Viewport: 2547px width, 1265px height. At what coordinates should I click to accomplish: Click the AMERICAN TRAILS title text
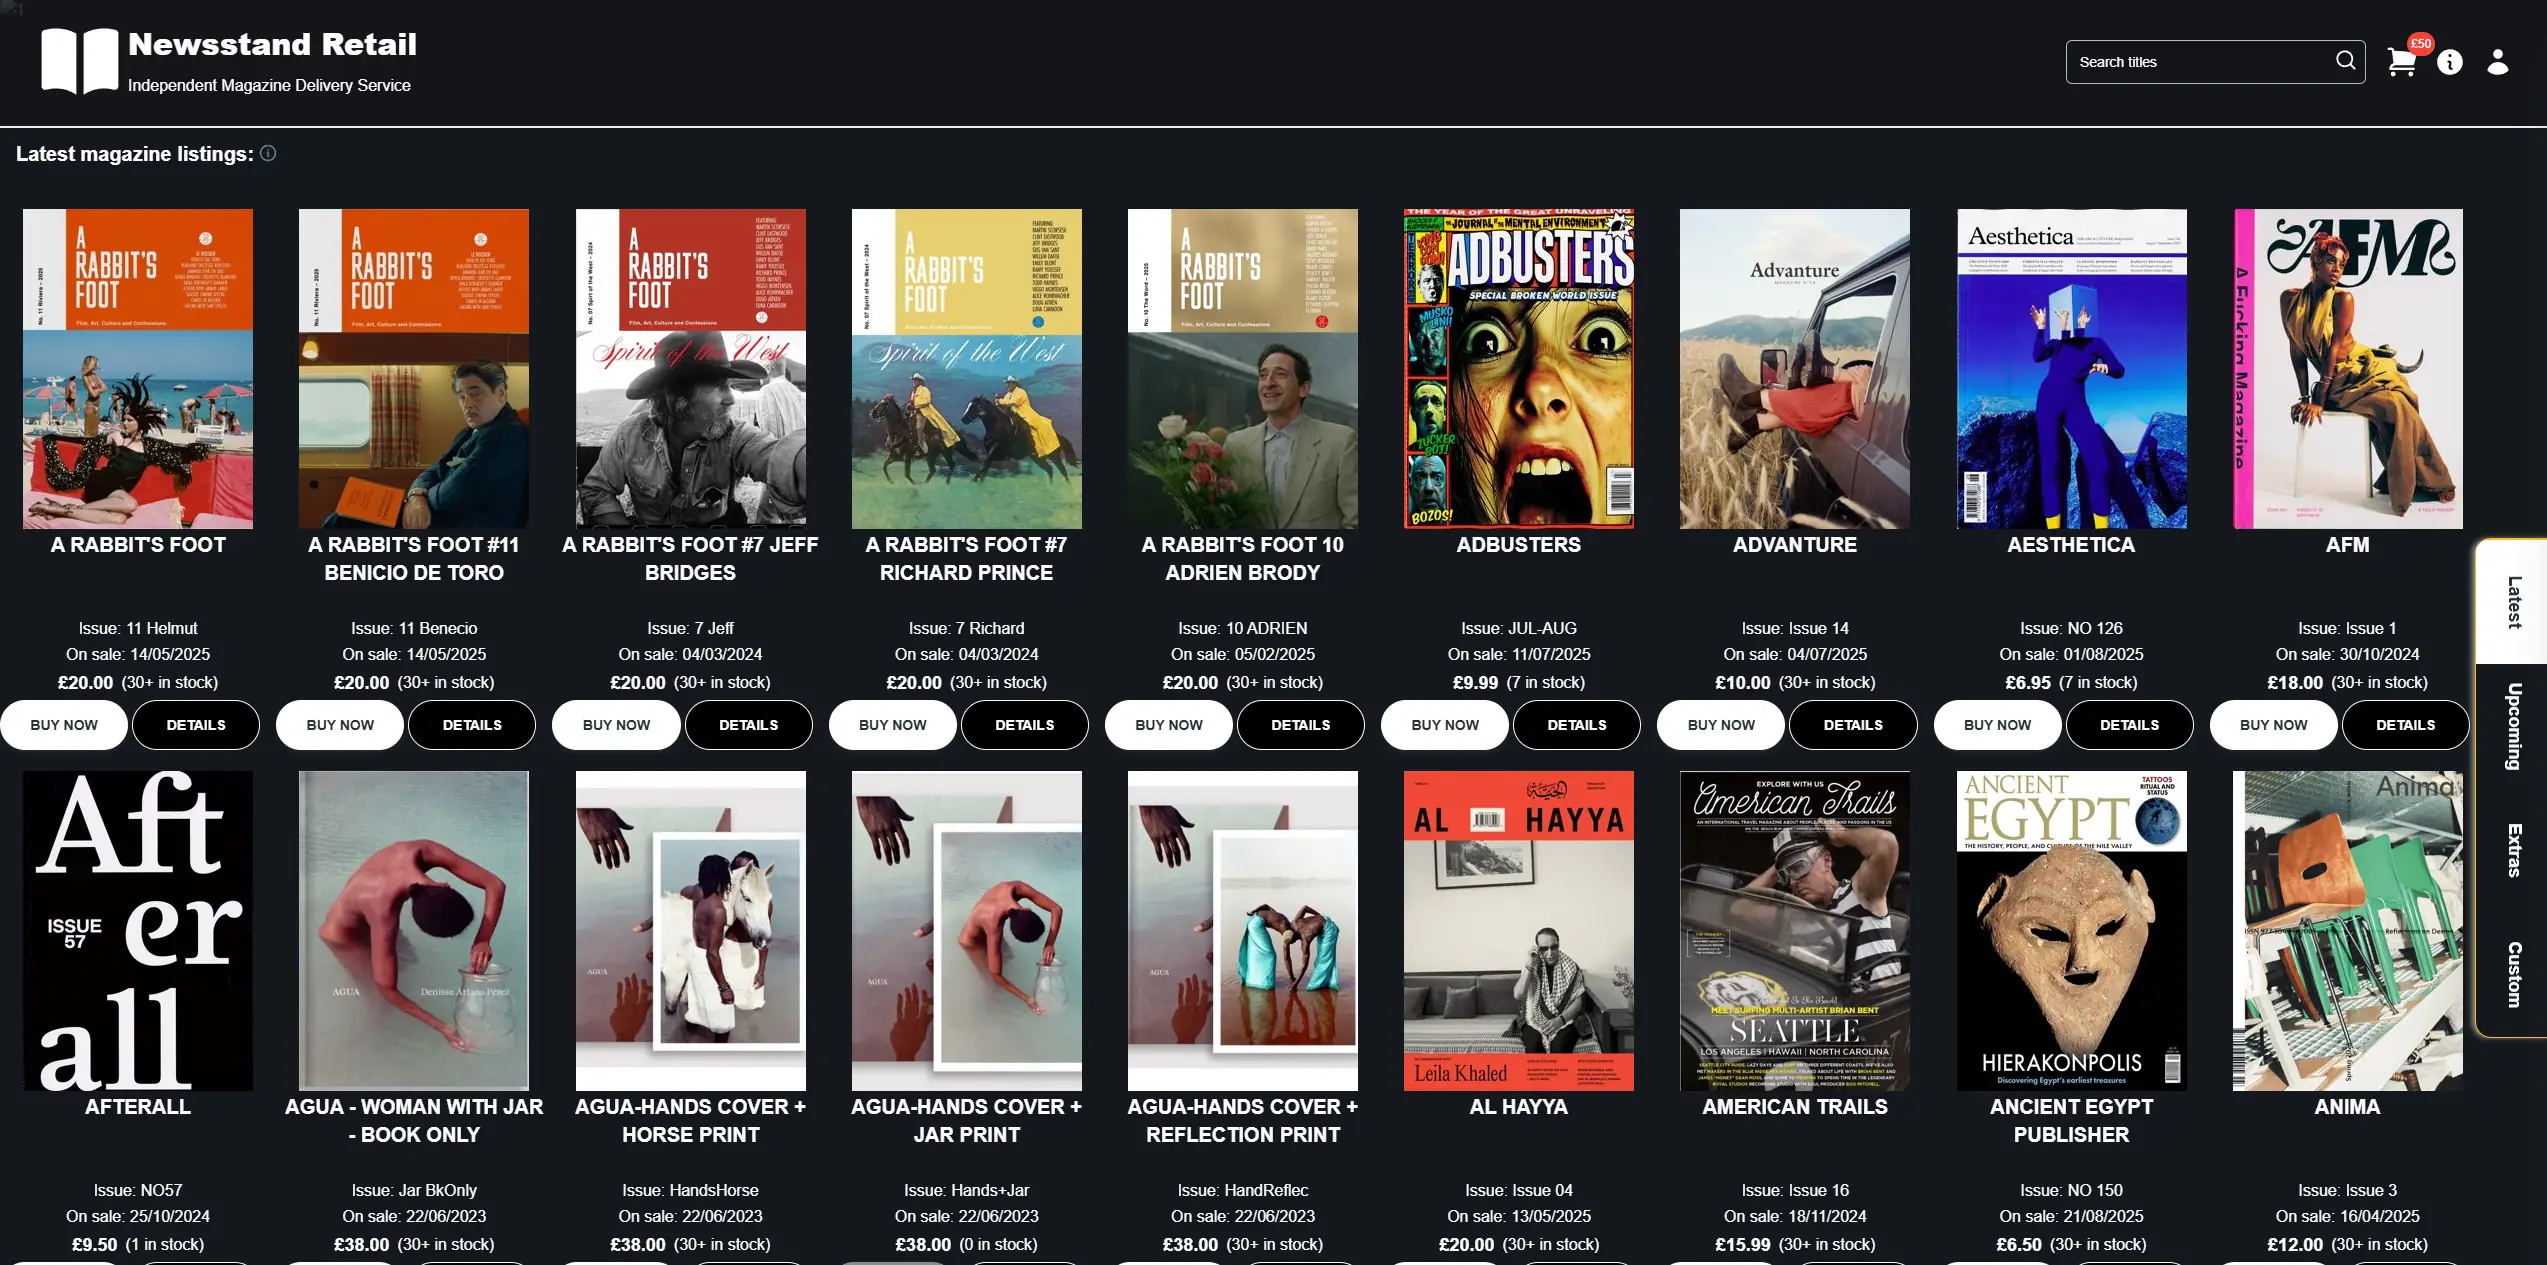tap(1795, 1107)
